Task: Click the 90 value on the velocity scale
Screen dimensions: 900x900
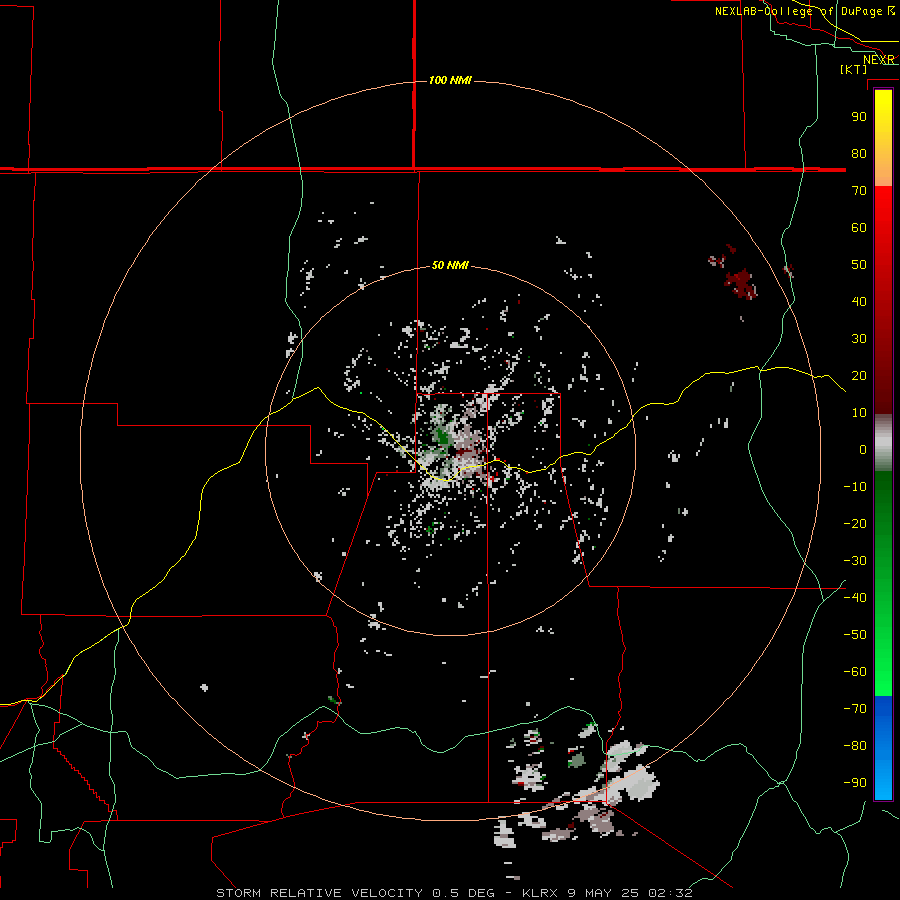Action: pos(859,117)
